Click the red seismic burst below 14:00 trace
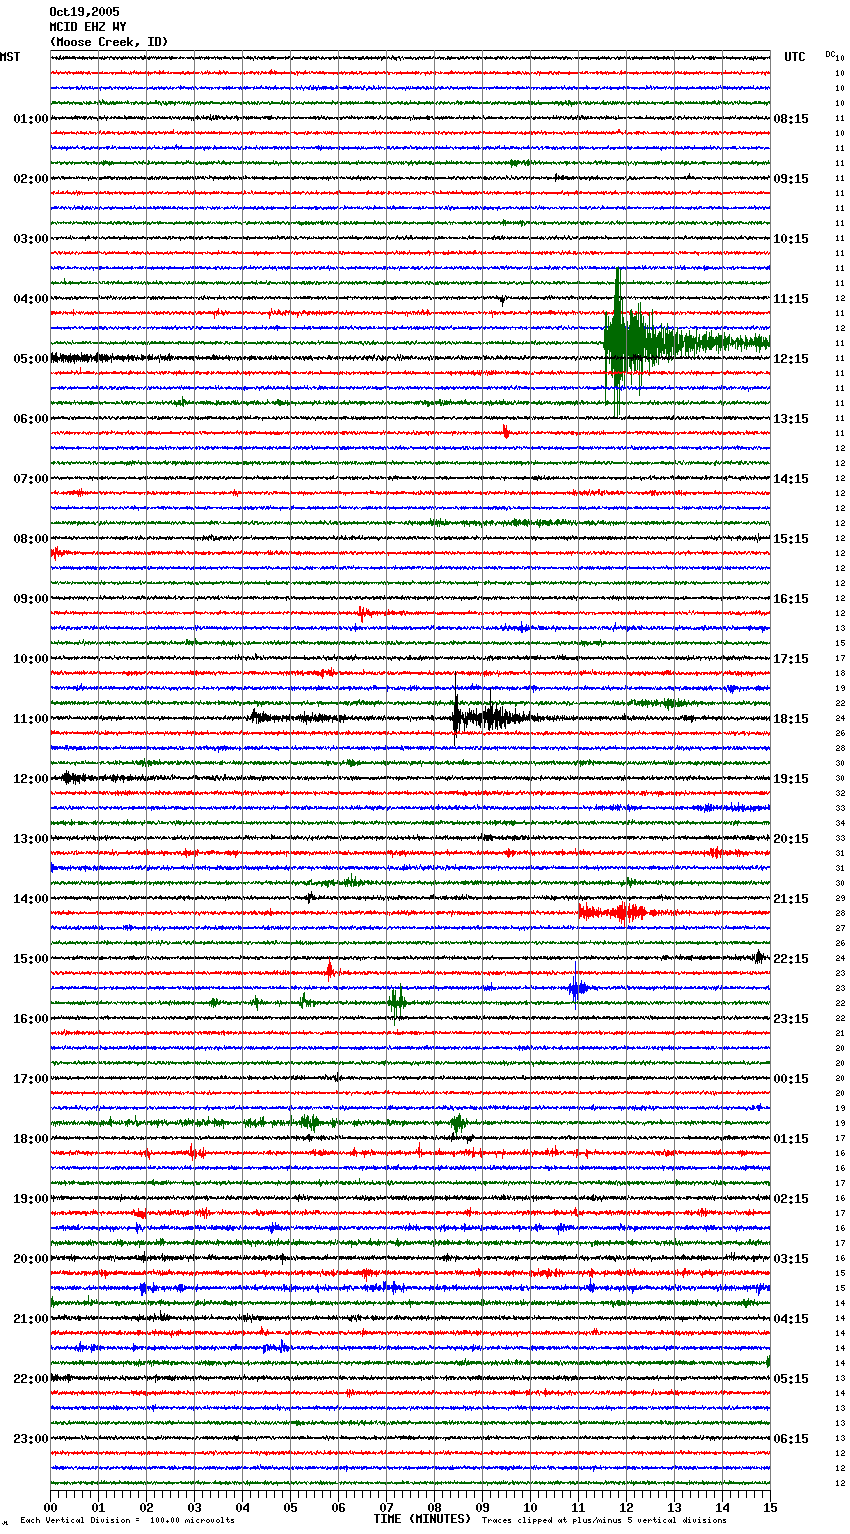Screen dimensions: 850x1534 618,912
